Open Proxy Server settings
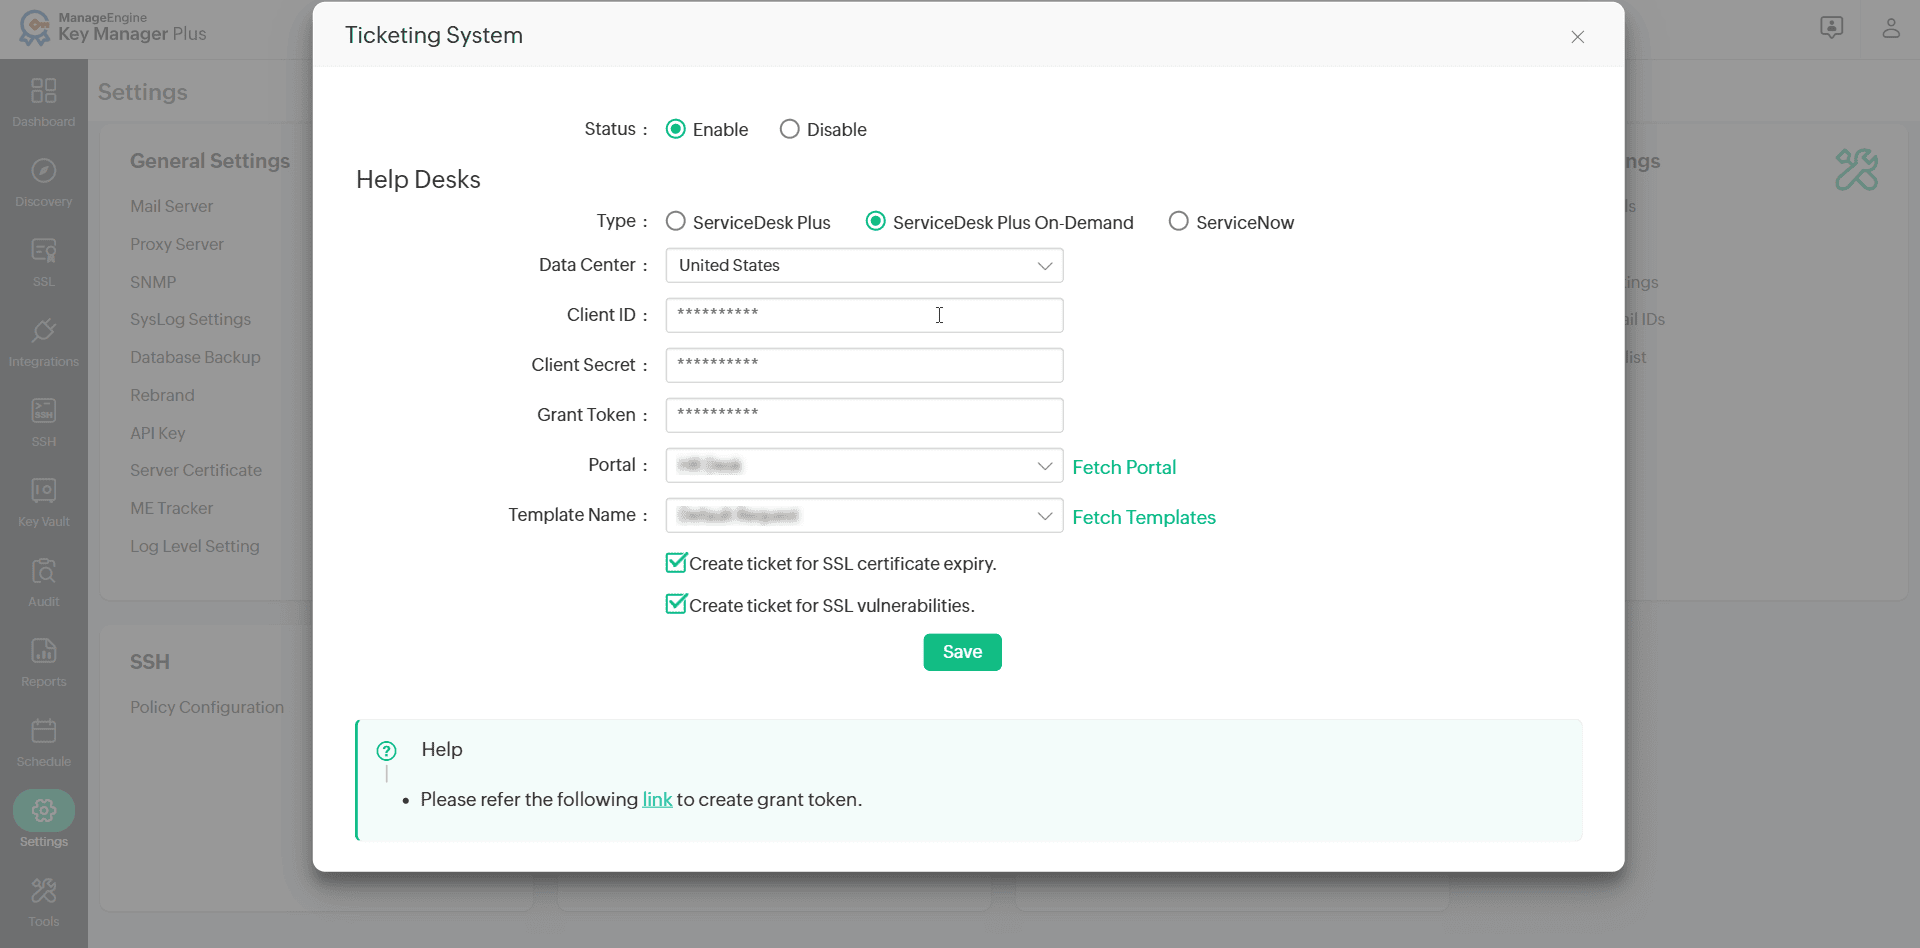The width and height of the screenshot is (1920, 948). (177, 244)
